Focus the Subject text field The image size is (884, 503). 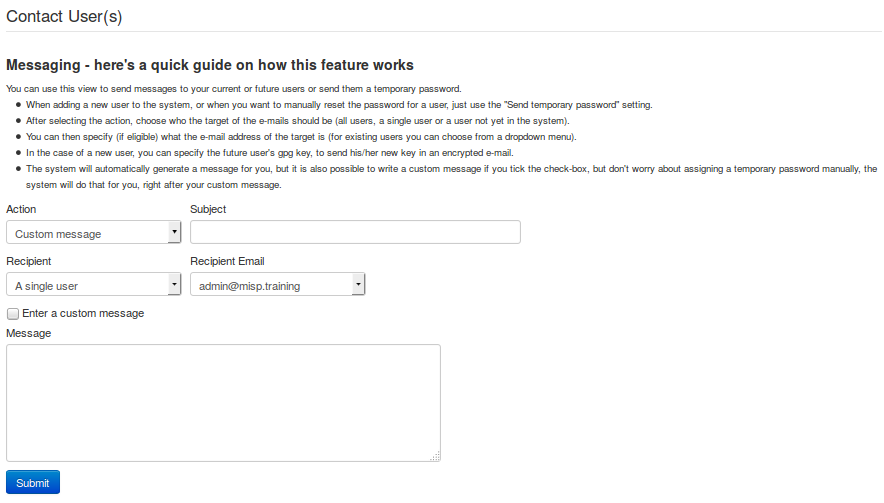click(x=355, y=233)
